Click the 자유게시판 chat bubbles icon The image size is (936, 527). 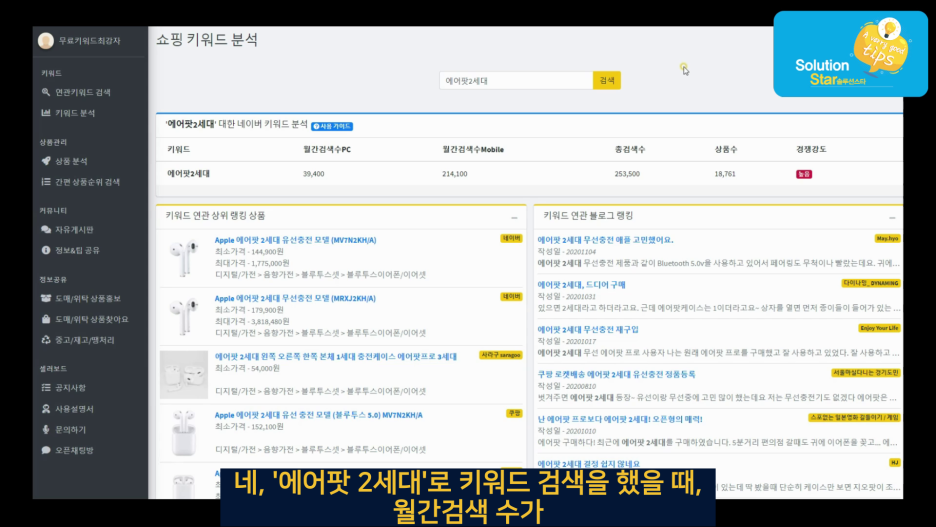(x=46, y=230)
